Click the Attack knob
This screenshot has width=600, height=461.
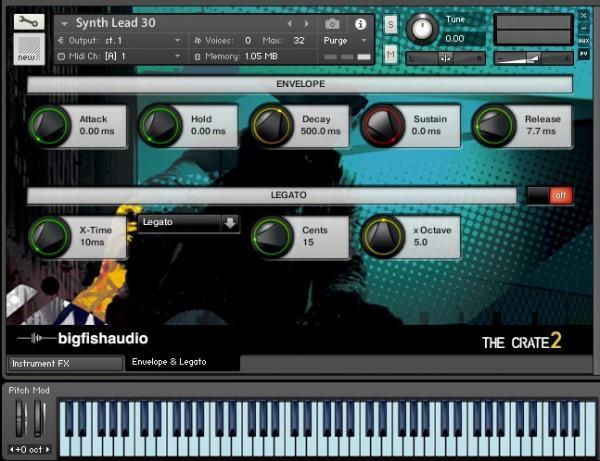(x=47, y=125)
